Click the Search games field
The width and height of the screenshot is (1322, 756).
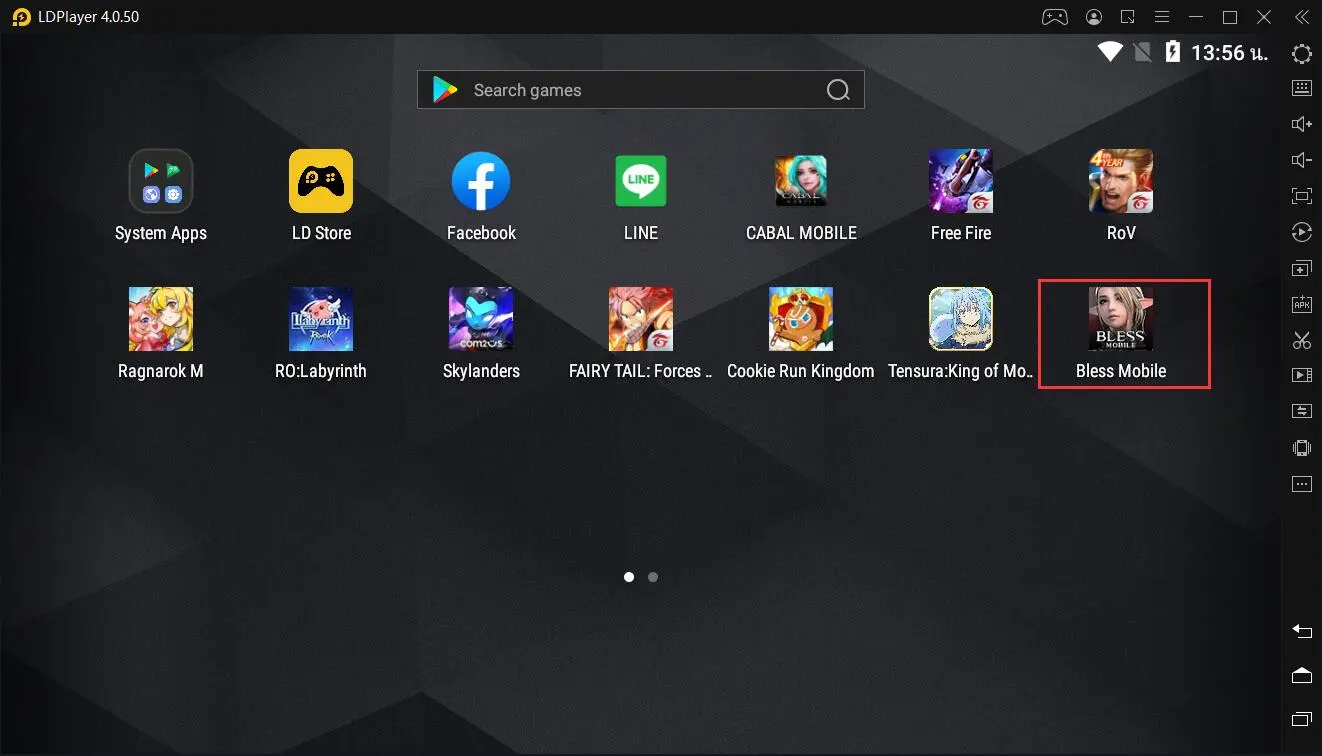tap(641, 90)
